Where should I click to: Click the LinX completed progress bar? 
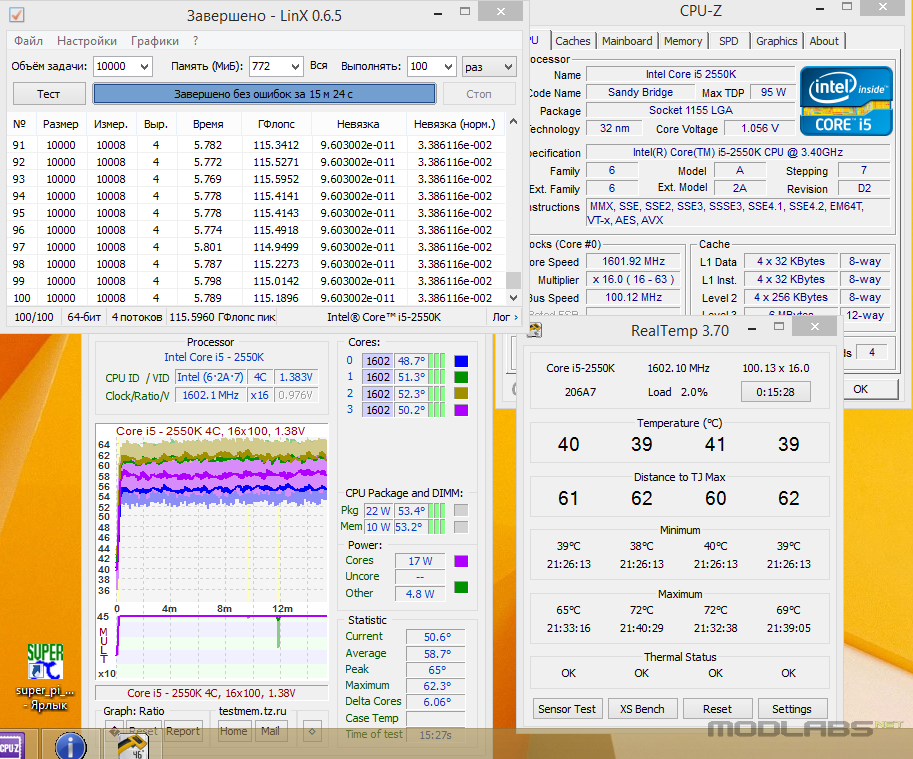coord(264,94)
